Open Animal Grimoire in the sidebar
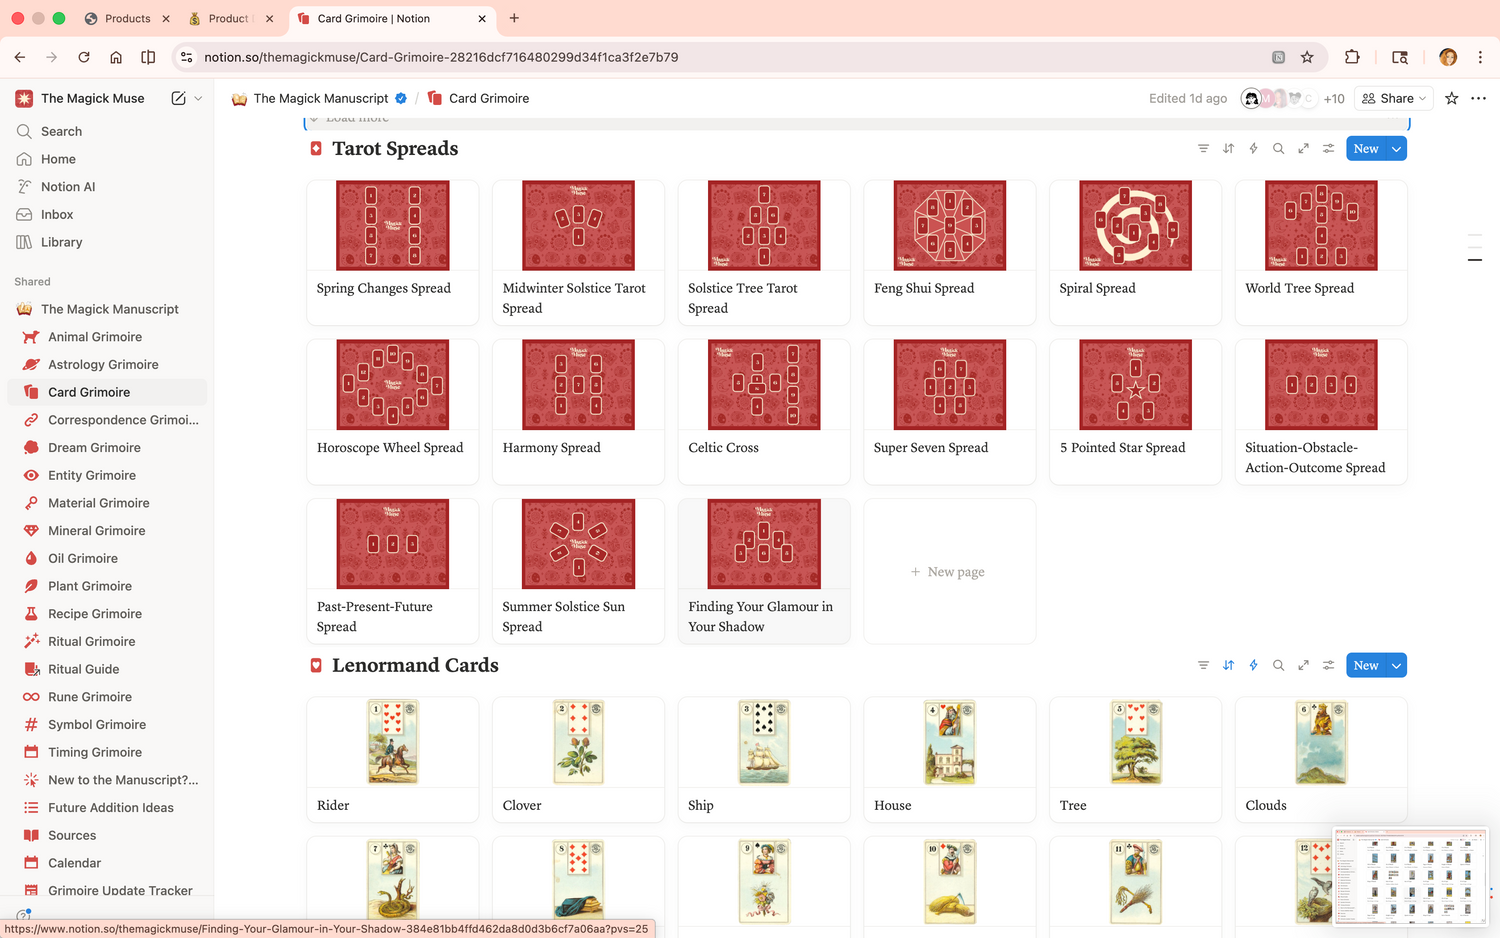Screen dimensions: 1500x938 coord(107,337)
